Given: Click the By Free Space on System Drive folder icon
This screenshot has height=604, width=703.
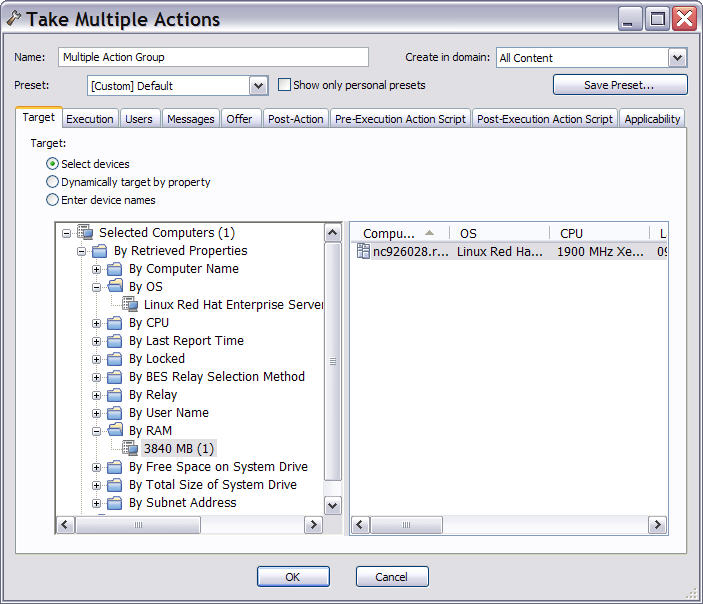Looking at the screenshot, I should [114, 467].
